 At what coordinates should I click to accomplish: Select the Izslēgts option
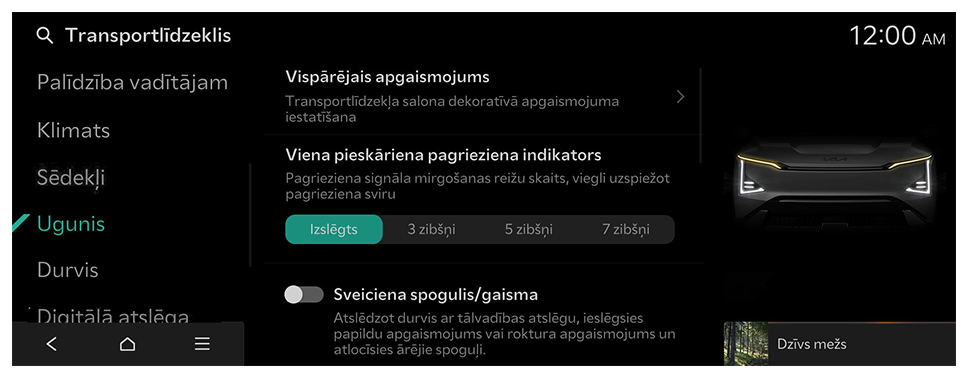(333, 230)
